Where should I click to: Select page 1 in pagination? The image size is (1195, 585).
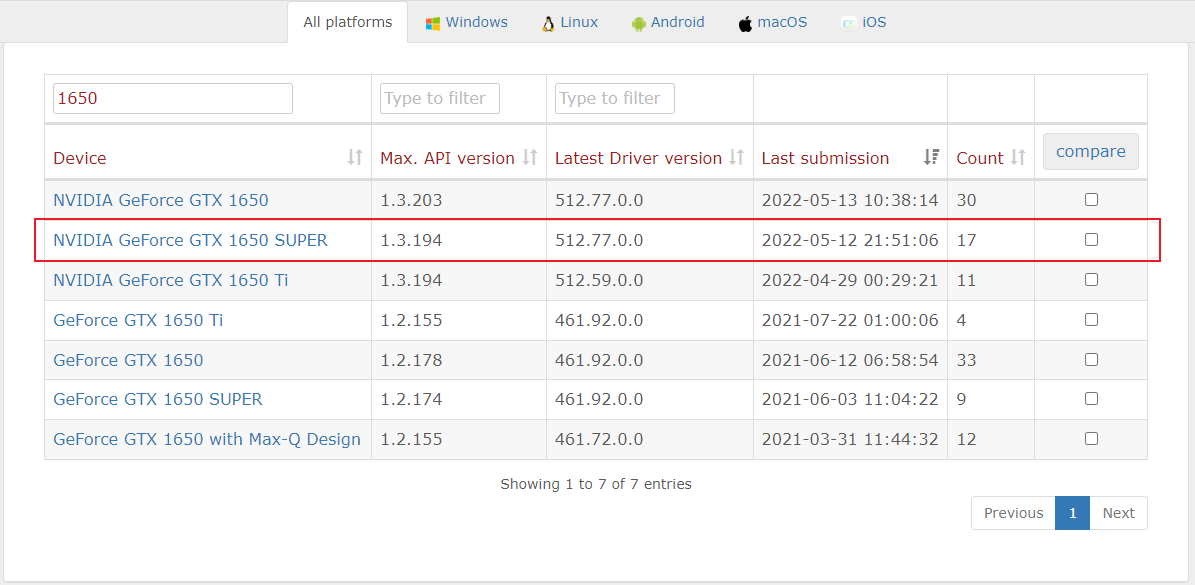pyautogui.click(x=1072, y=513)
